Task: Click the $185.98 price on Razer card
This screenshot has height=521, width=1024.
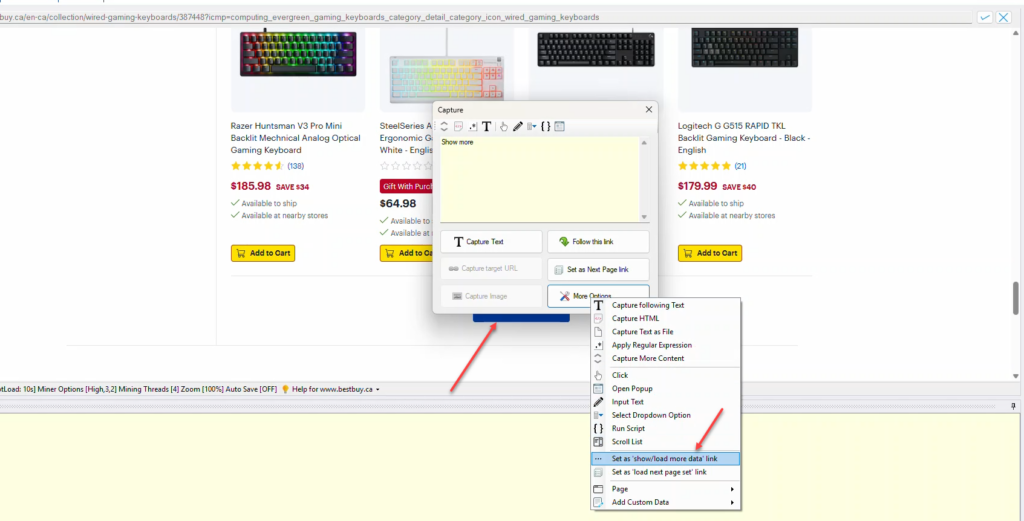Action: coord(251,186)
